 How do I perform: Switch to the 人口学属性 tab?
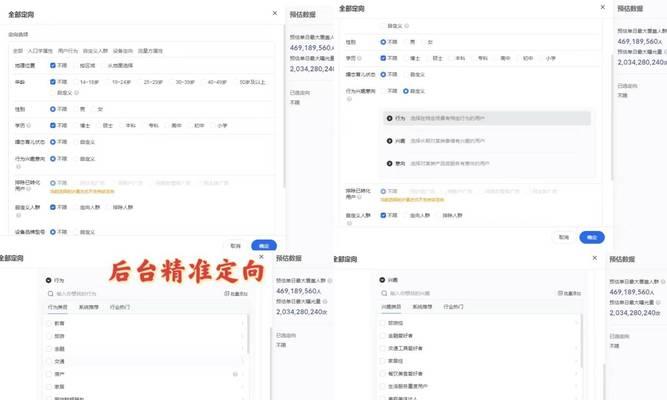coord(40,51)
